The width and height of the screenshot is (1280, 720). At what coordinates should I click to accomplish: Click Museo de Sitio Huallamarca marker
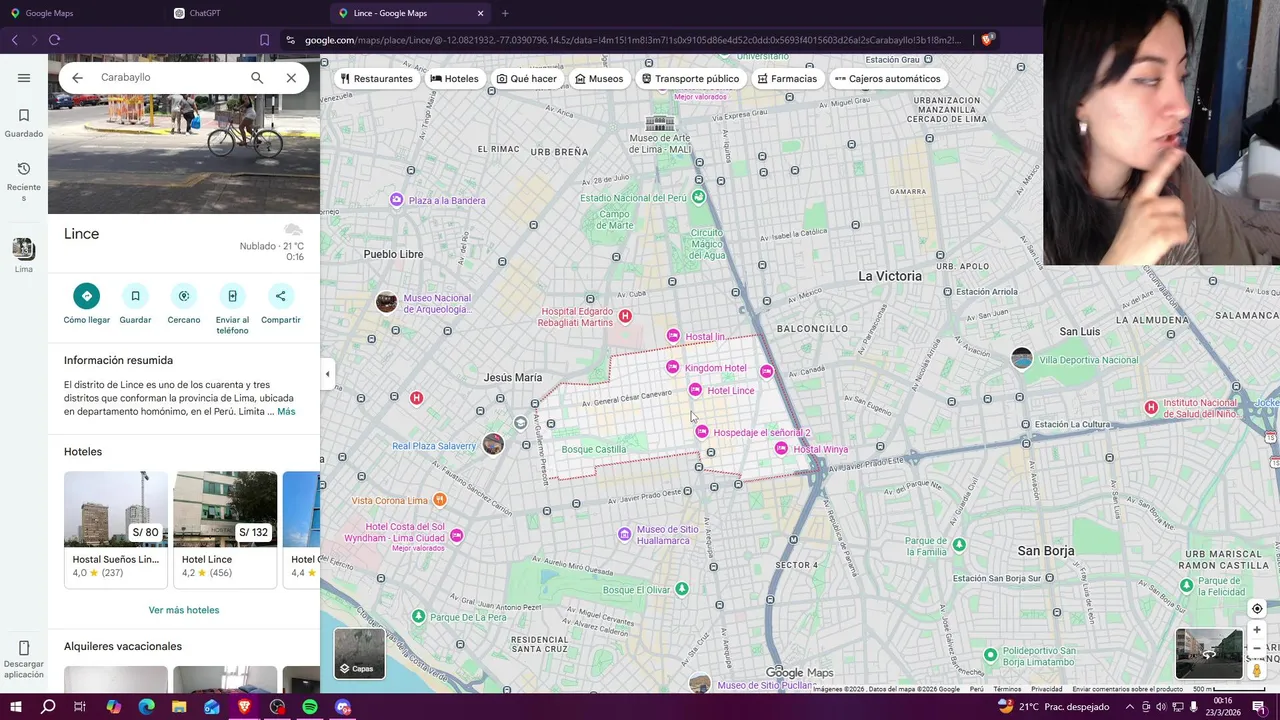[625, 534]
